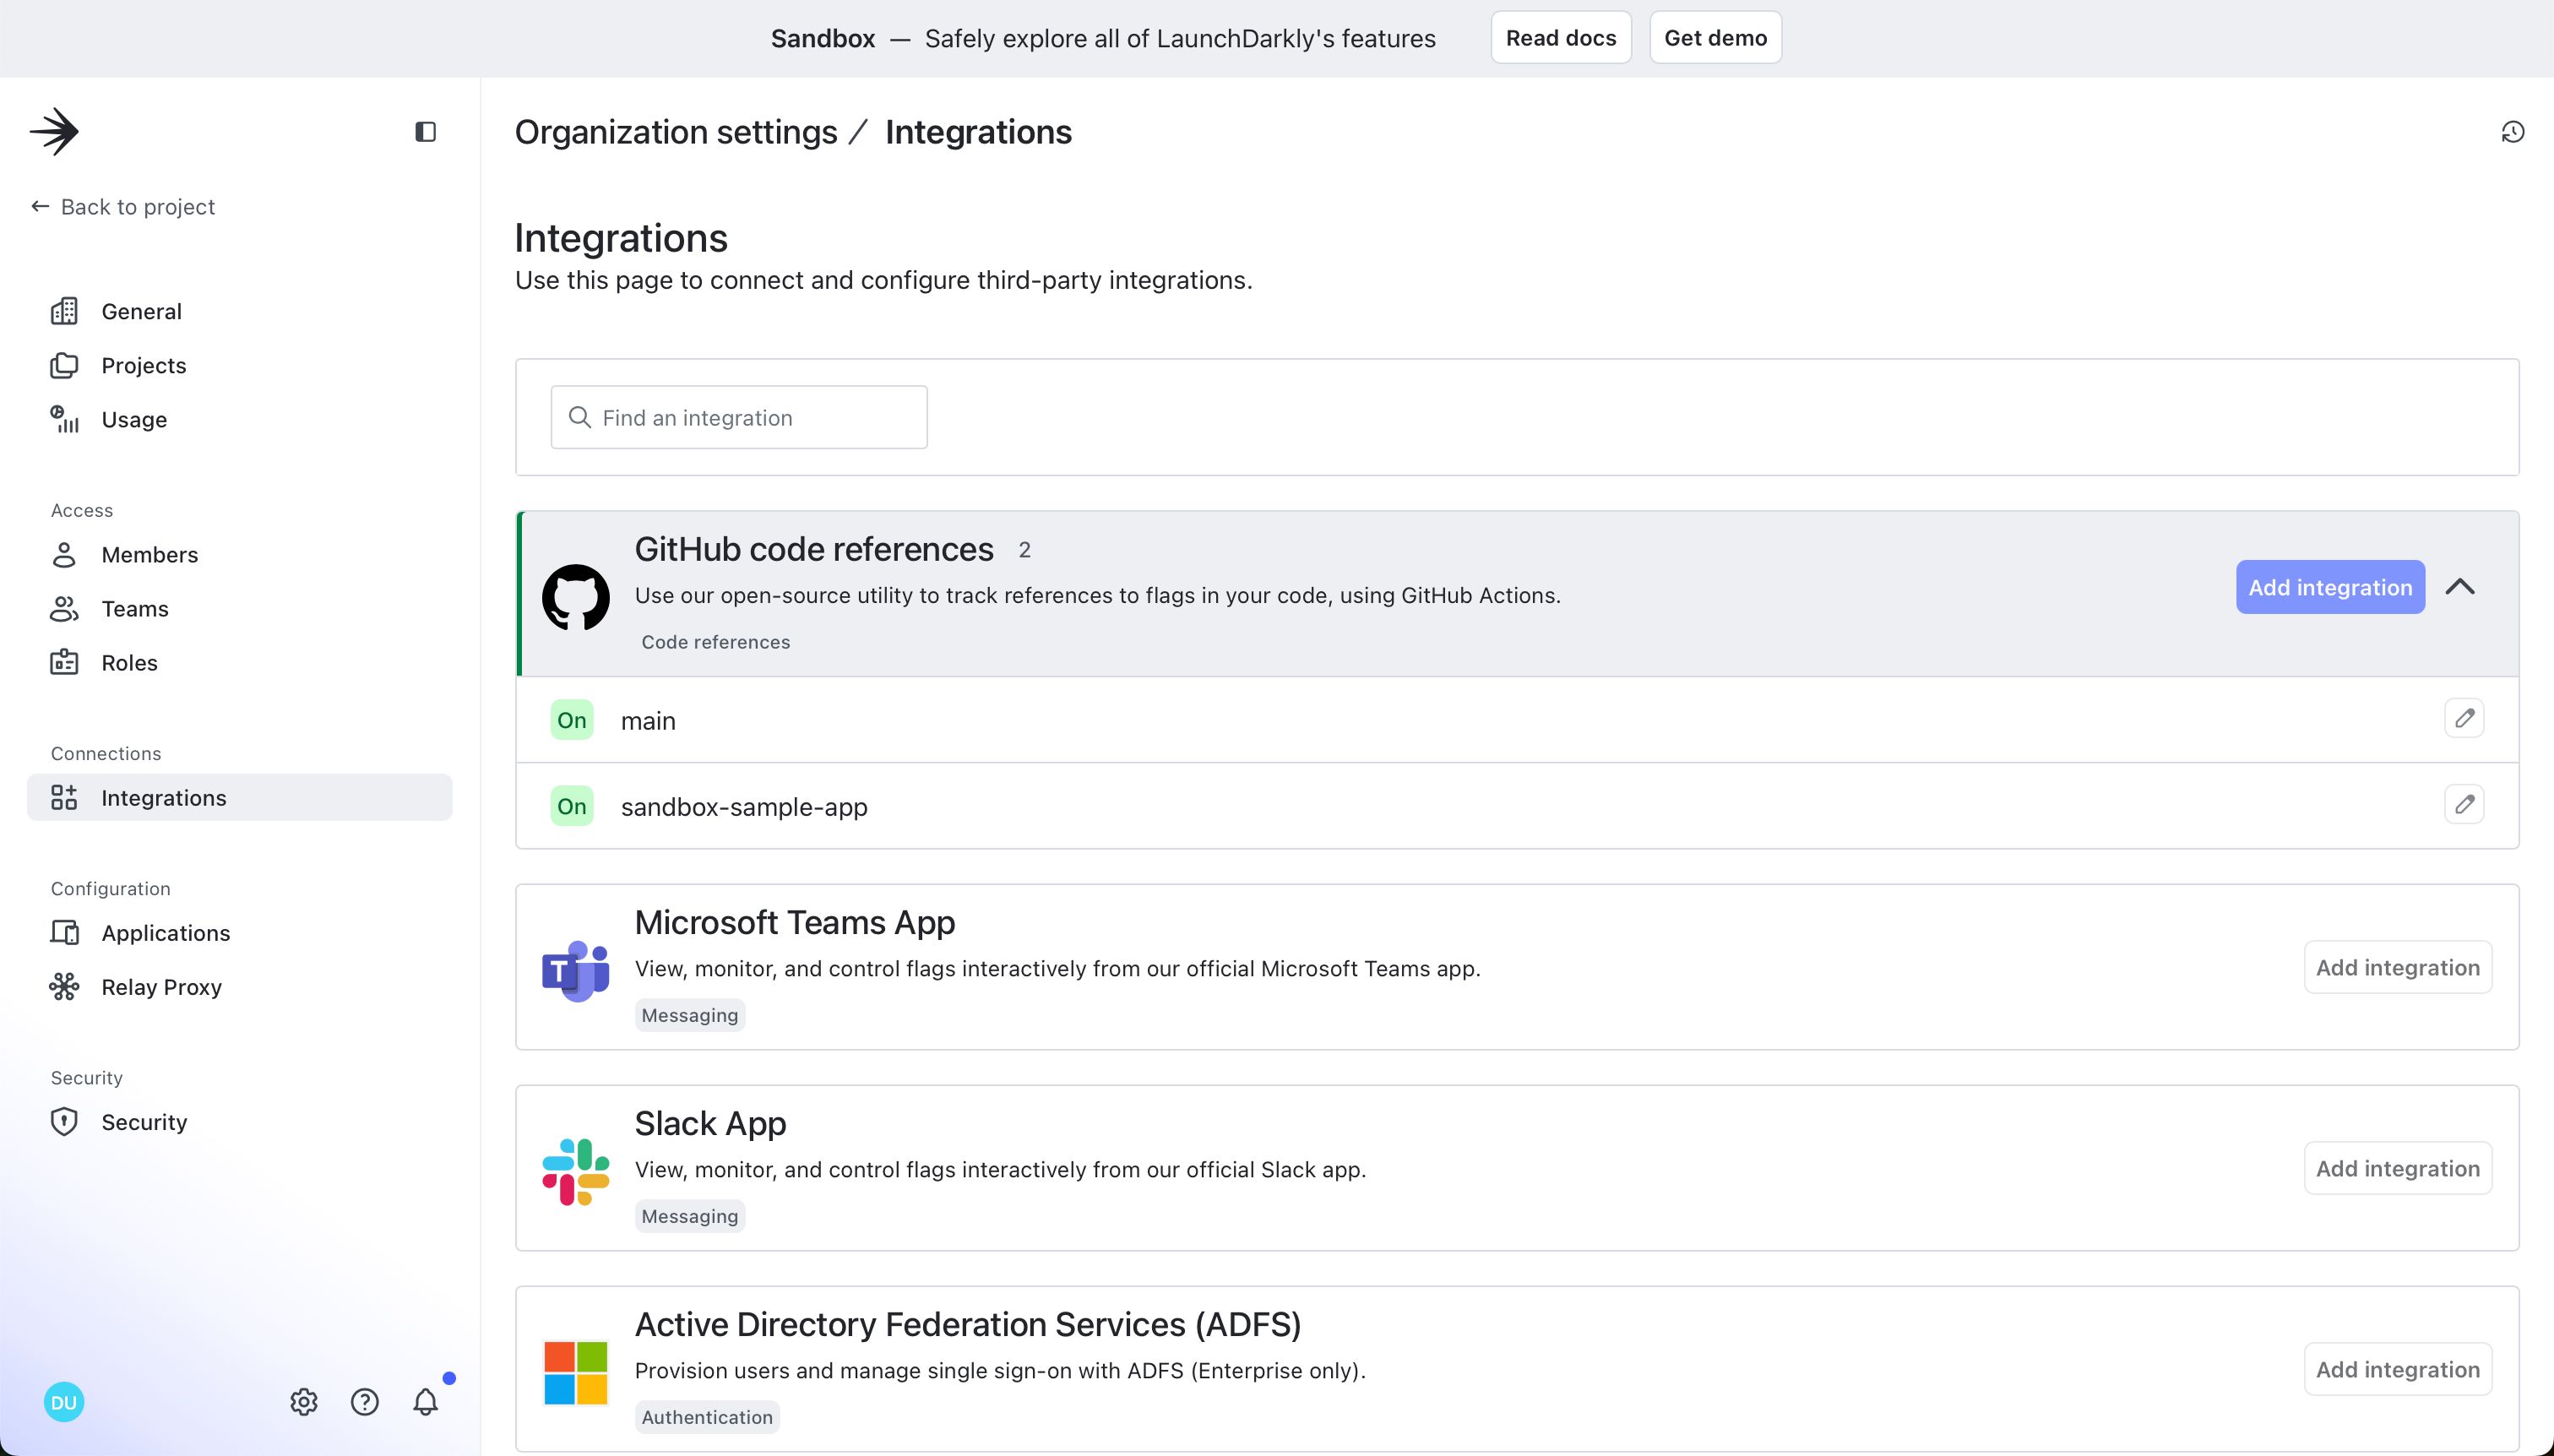This screenshot has height=1456, width=2554.
Task: Open notifications bell icon
Action: point(426,1402)
